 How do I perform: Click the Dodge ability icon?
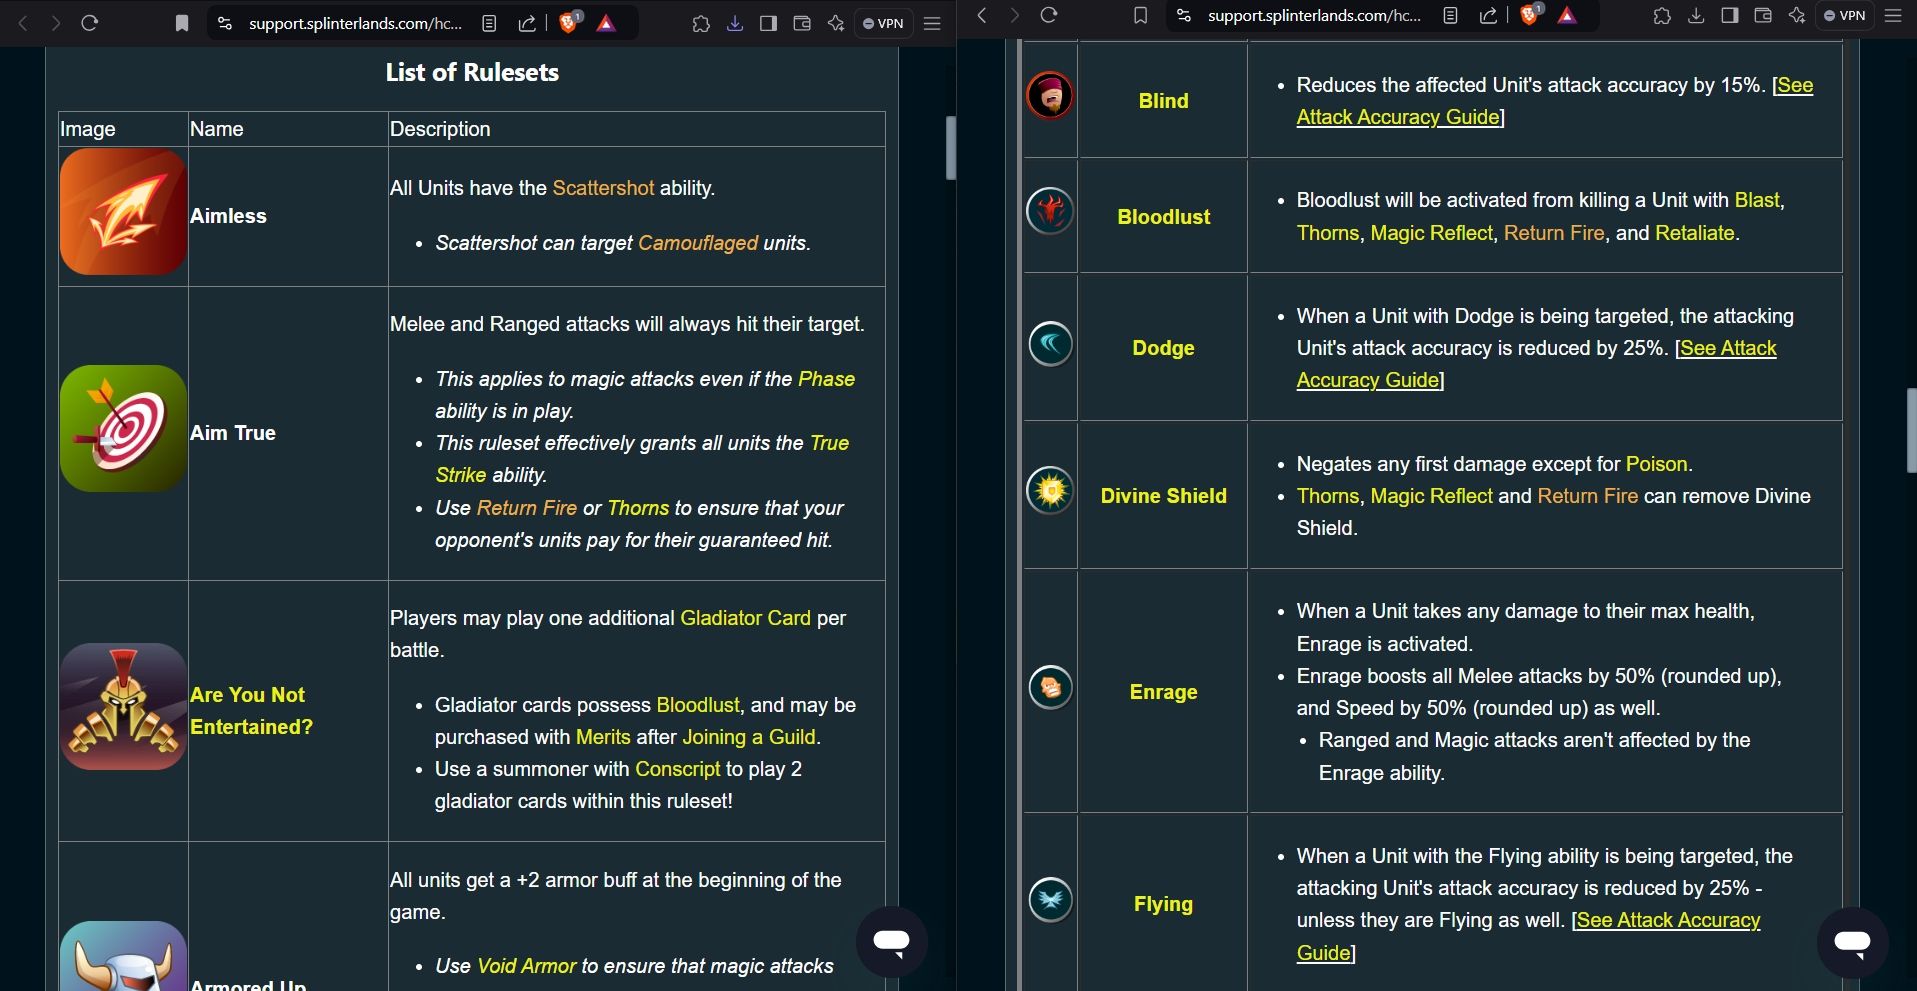[1050, 344]
